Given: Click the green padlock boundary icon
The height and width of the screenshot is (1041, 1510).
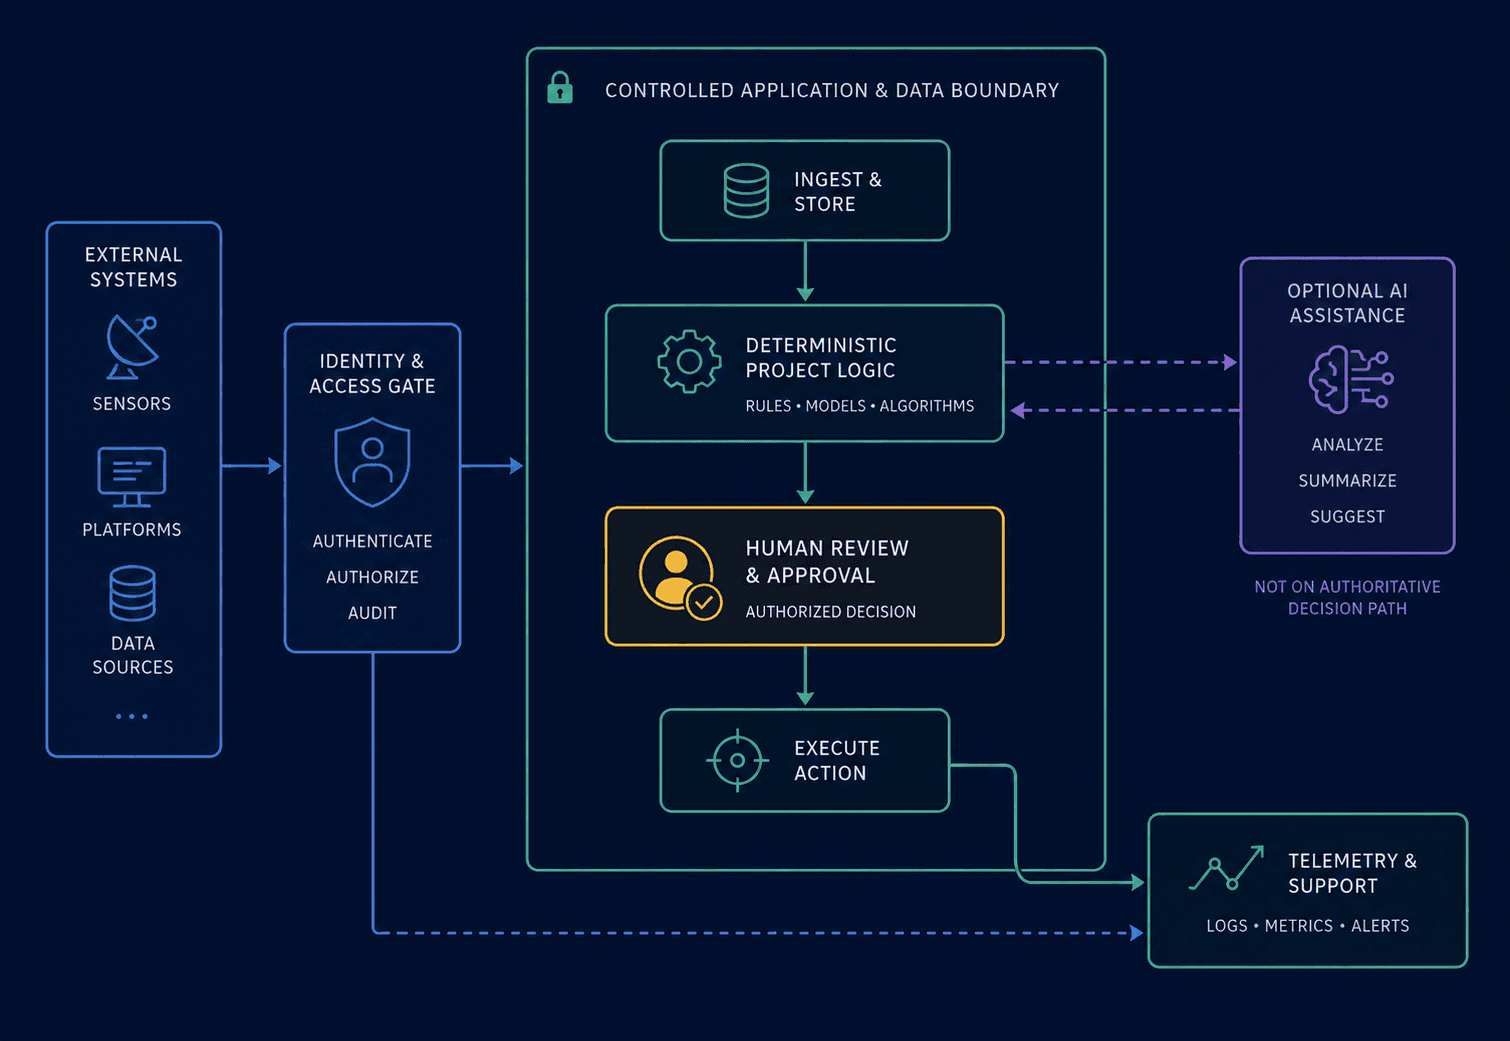Looking at the screenshot, I should point(560,88).
